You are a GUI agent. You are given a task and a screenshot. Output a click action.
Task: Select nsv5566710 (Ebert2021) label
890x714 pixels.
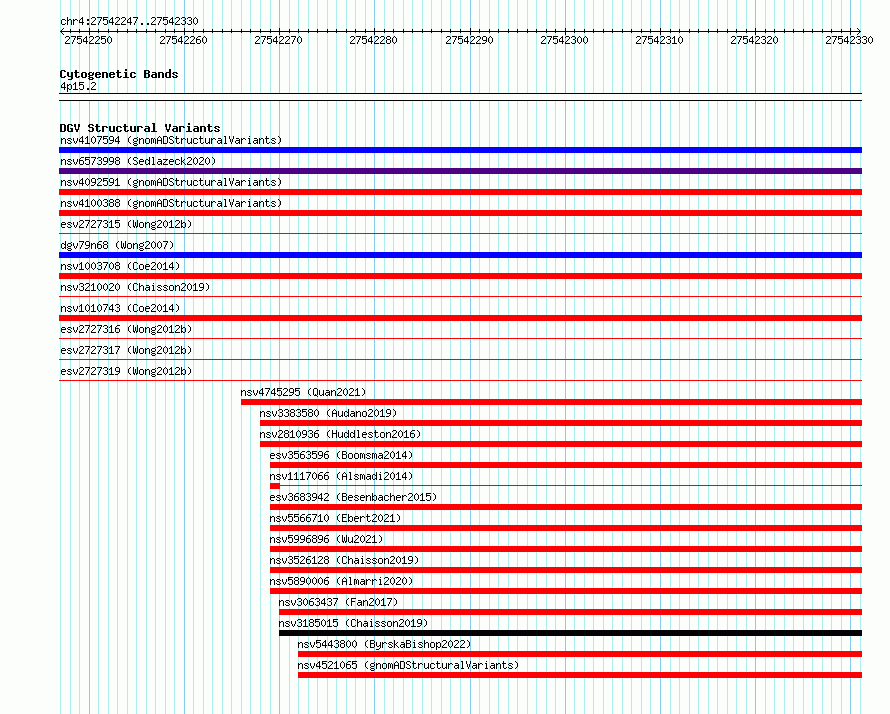pyautogui.click(x=335, y=518)
